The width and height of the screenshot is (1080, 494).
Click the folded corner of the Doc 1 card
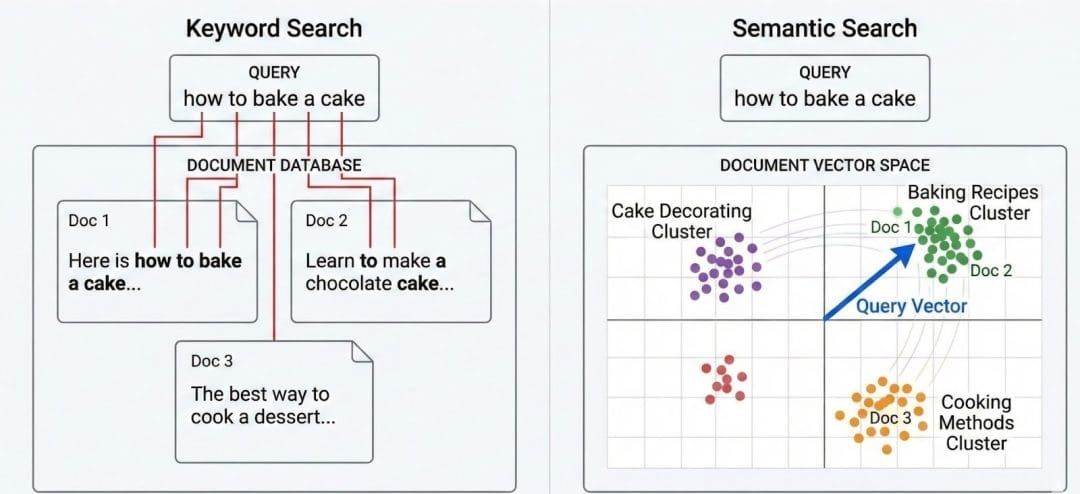click(x=246, y=212)
